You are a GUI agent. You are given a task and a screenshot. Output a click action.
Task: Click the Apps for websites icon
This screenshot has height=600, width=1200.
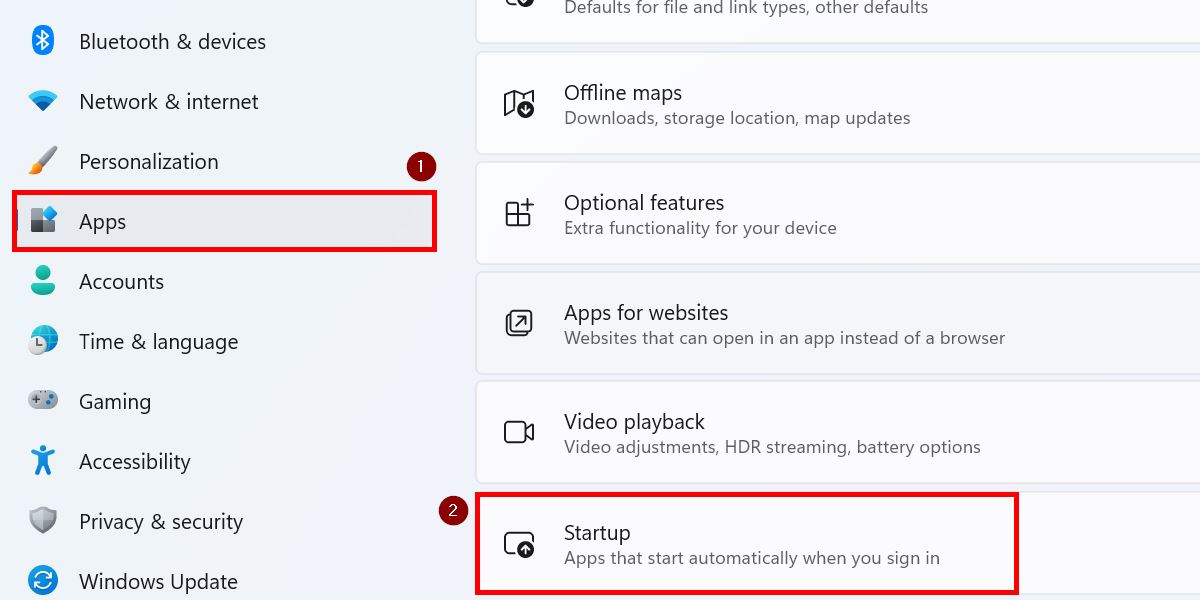[518, 322]
